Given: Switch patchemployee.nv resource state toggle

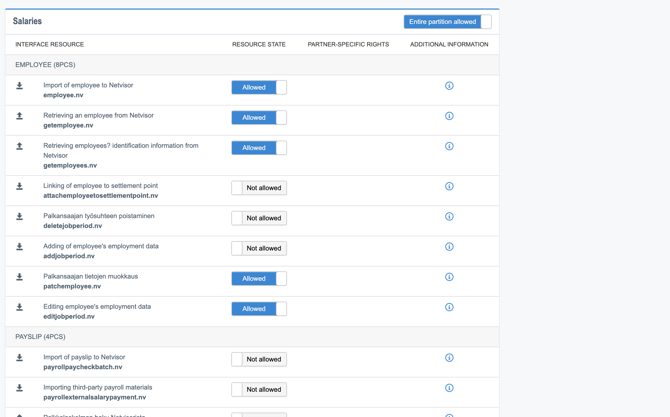Looking at the screenshot, I should pos(259,279).
